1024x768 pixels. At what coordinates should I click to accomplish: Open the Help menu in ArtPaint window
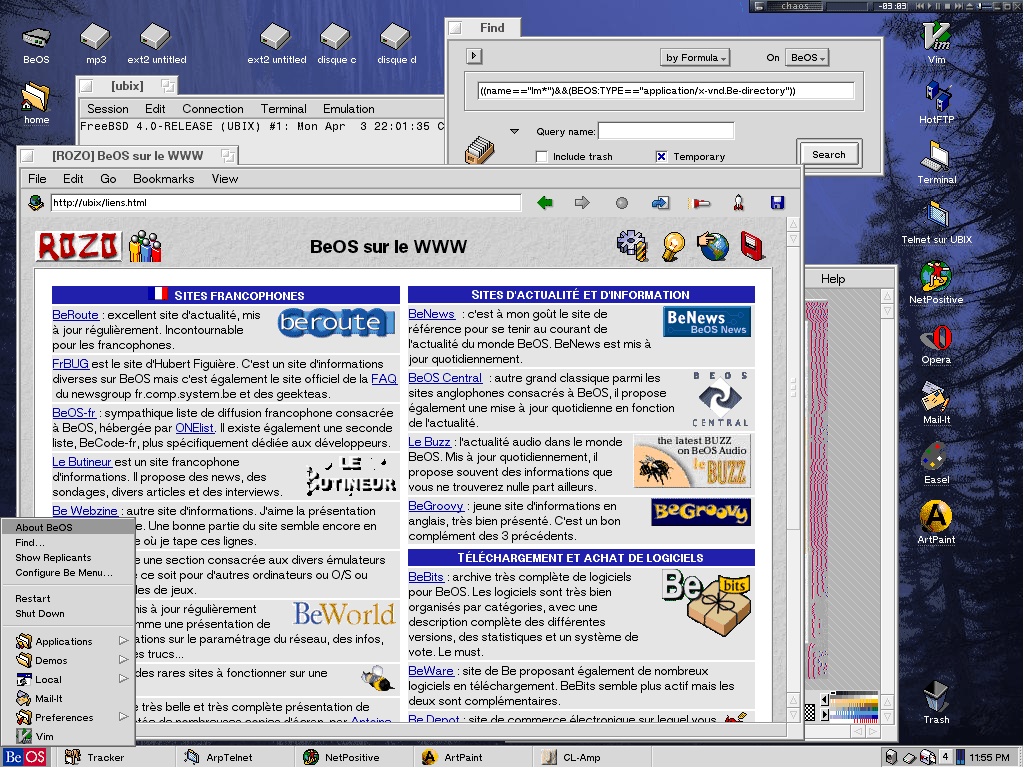pyautogui.click(x=833, y=279)
